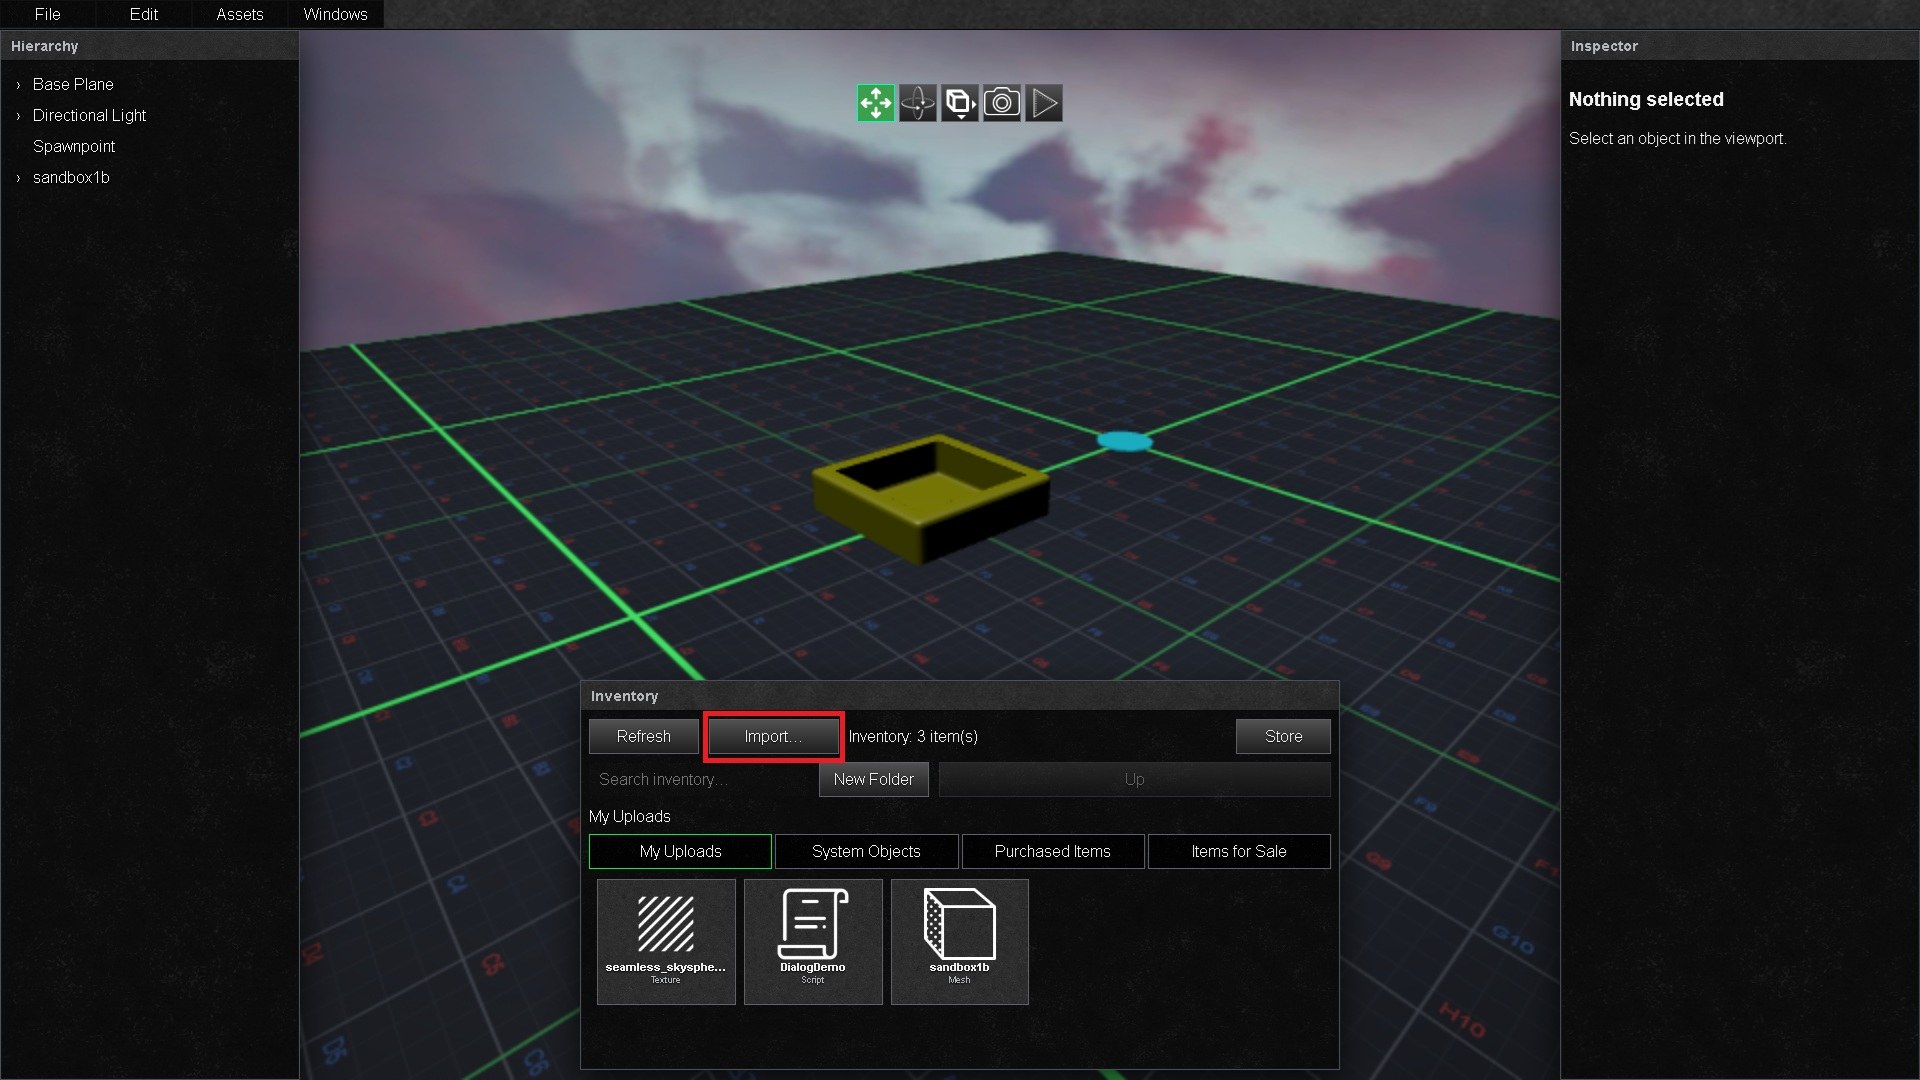The height and width of the screenshot is (1080, 1920).
Task: Focus the Search inventory field
Action: pyautogui.click(x=702, y=779)
